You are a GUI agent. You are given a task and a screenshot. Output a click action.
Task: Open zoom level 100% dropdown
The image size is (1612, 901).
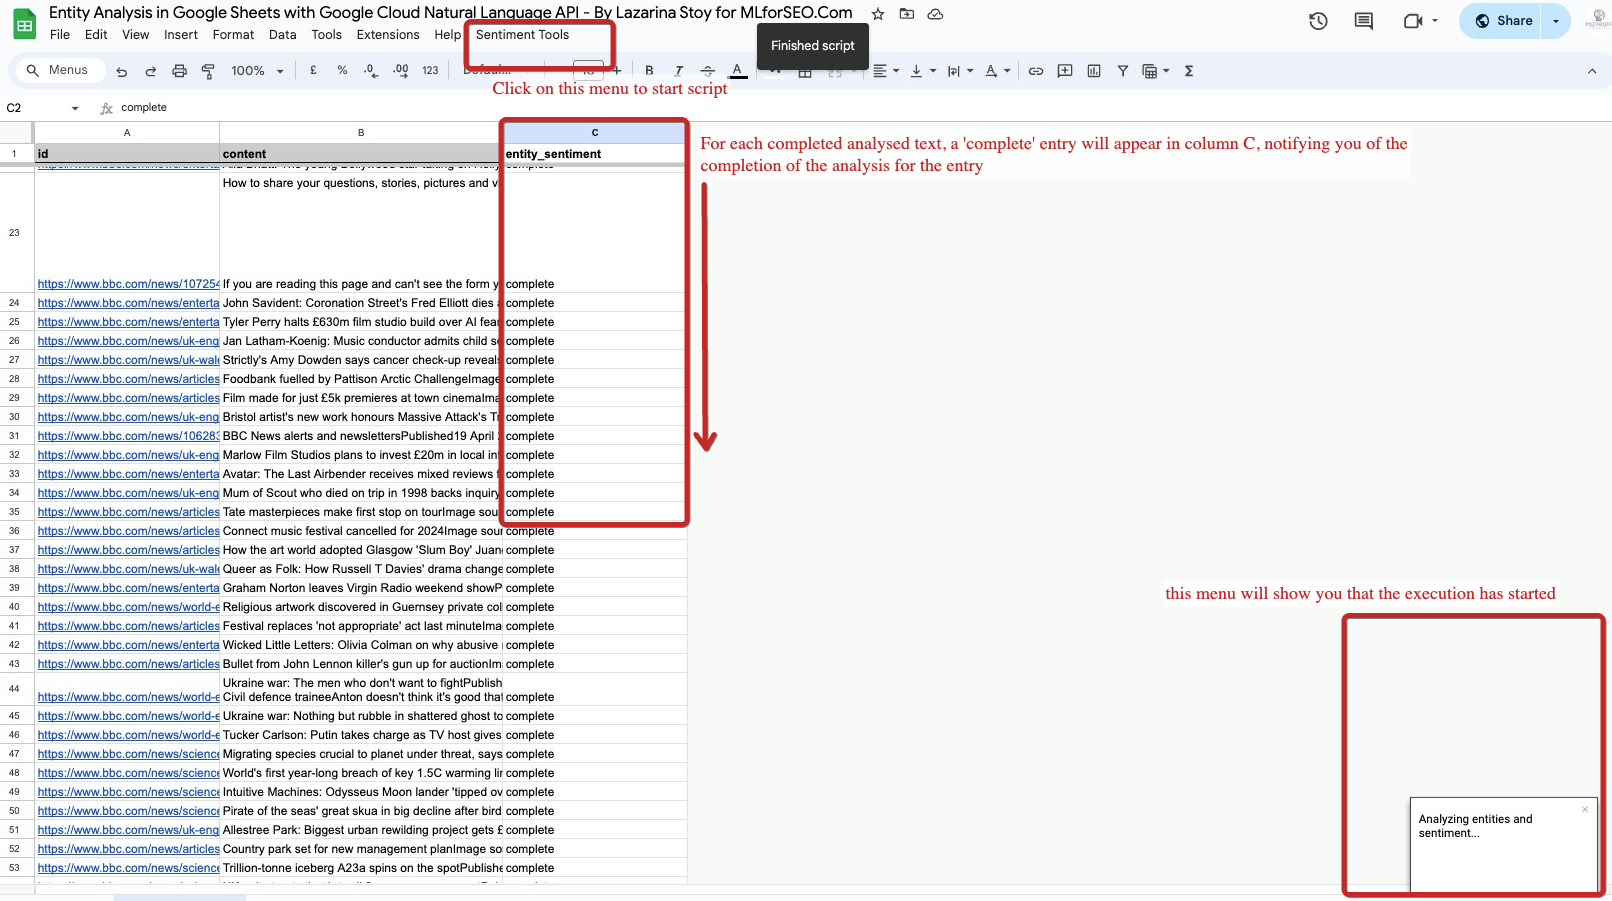point(258,71)
